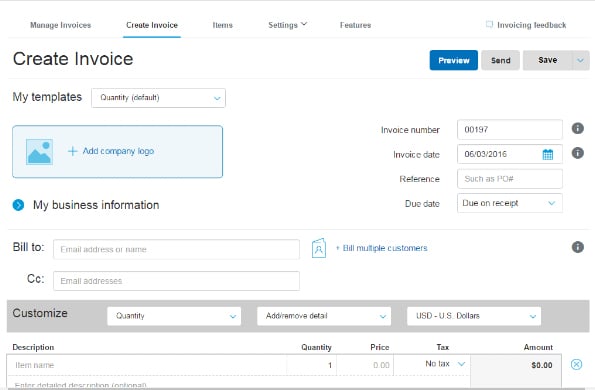
Task: Click the picture placeholder icon
Action: pyautogui.click(x=39, y=152)
